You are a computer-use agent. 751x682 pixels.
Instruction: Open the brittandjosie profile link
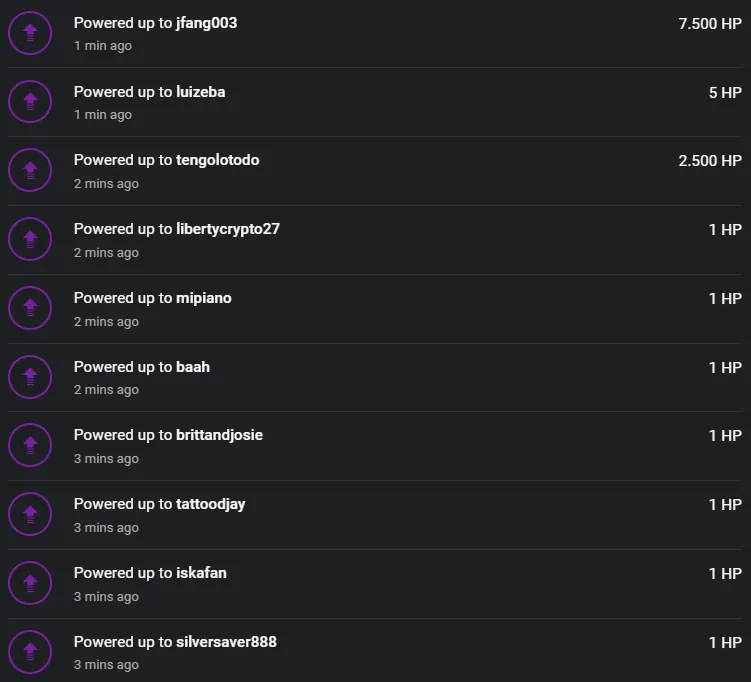[219, 435]
